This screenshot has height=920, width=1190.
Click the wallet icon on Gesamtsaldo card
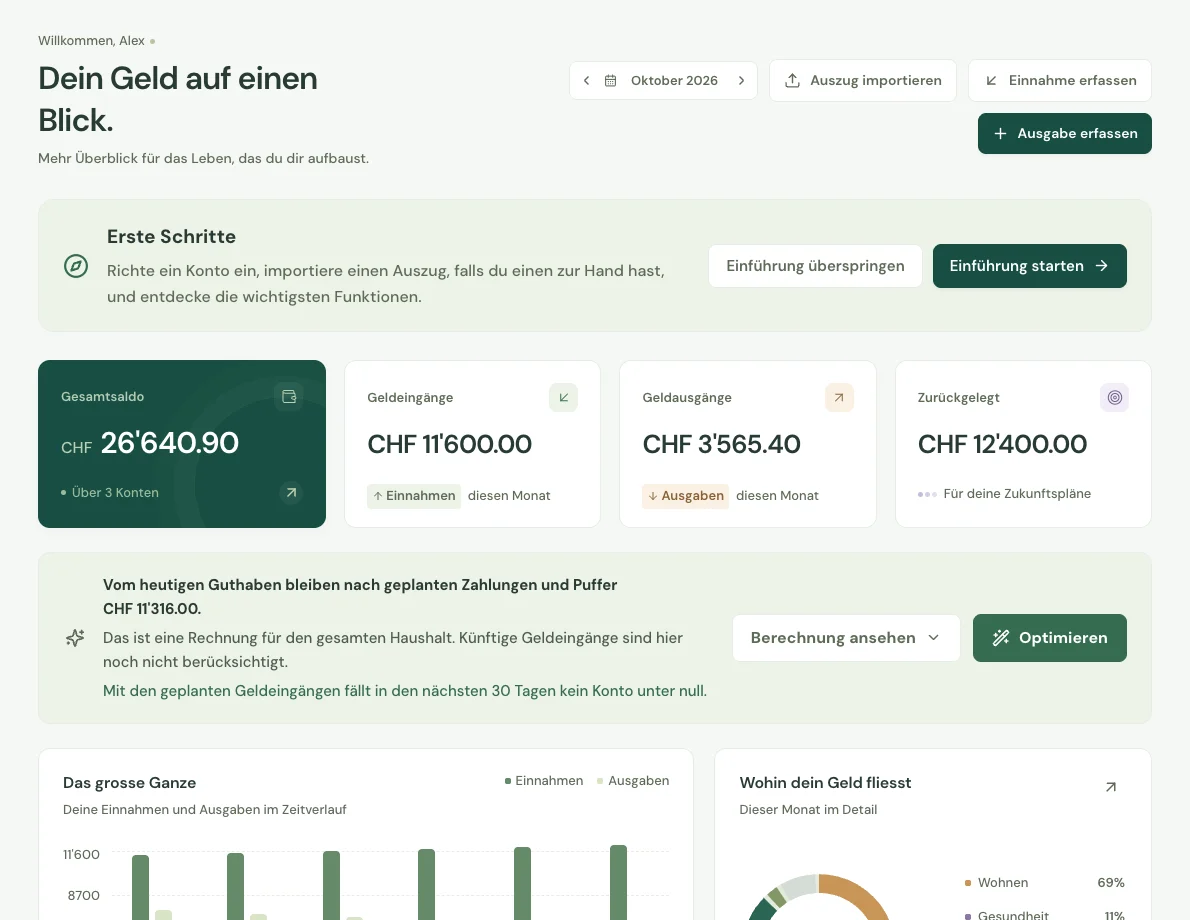click(x=288, y=396)
